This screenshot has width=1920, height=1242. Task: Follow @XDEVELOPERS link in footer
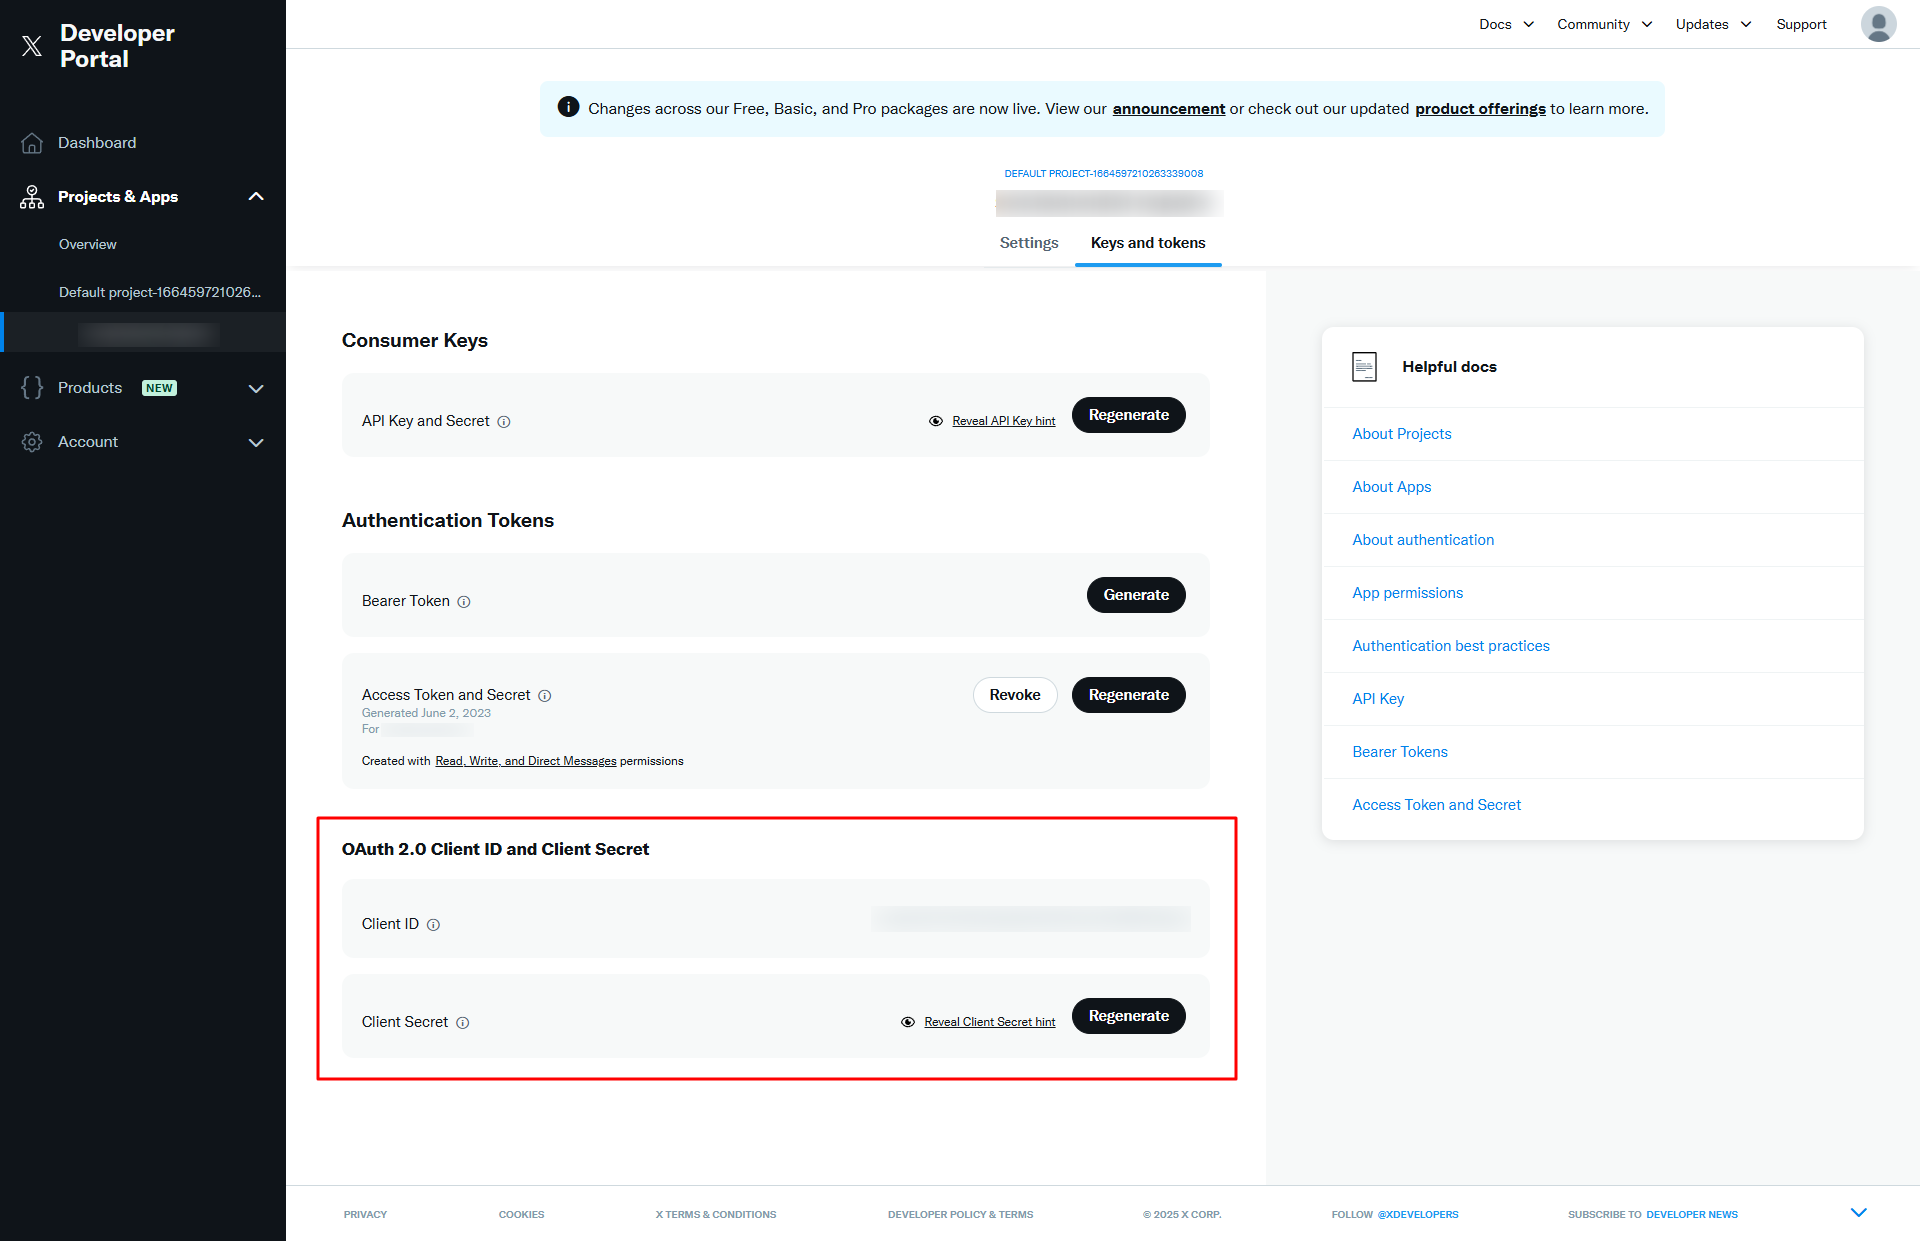pyautogui.click(x=1417, y=1215)
